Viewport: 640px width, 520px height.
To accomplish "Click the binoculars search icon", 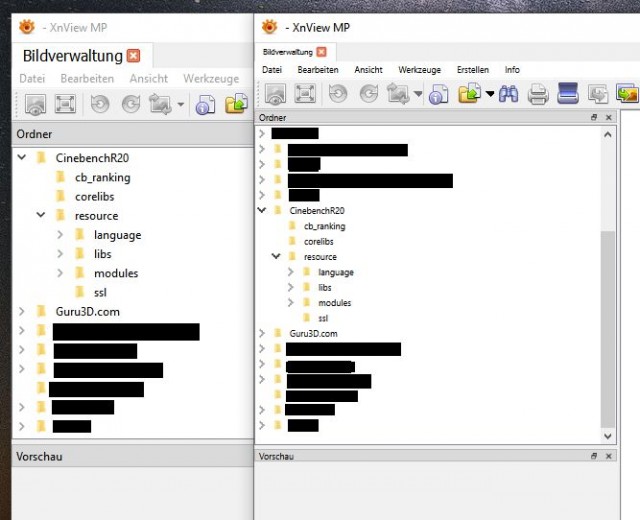I will 509,94.
